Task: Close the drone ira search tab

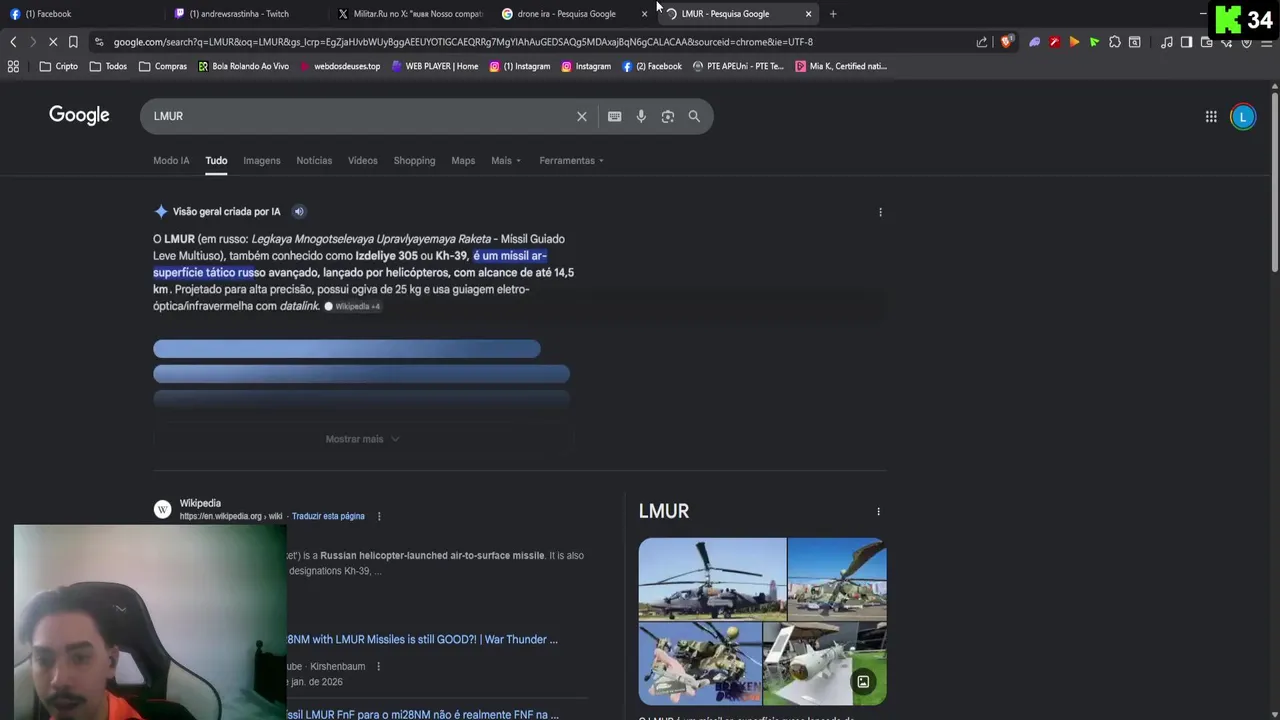Action: click(644, 14)
